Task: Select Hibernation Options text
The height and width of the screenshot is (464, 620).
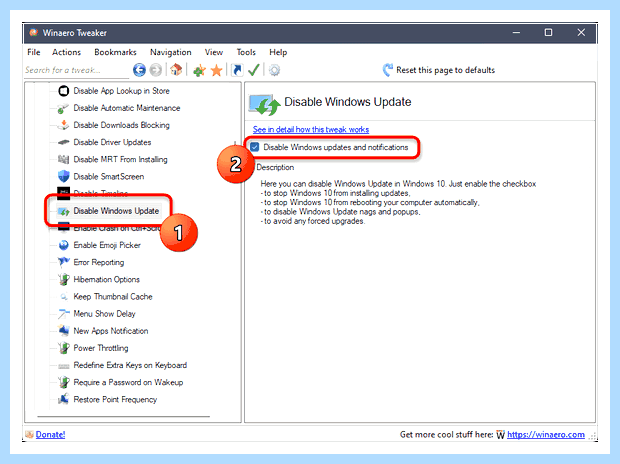Action: click(x=107, y=279)
